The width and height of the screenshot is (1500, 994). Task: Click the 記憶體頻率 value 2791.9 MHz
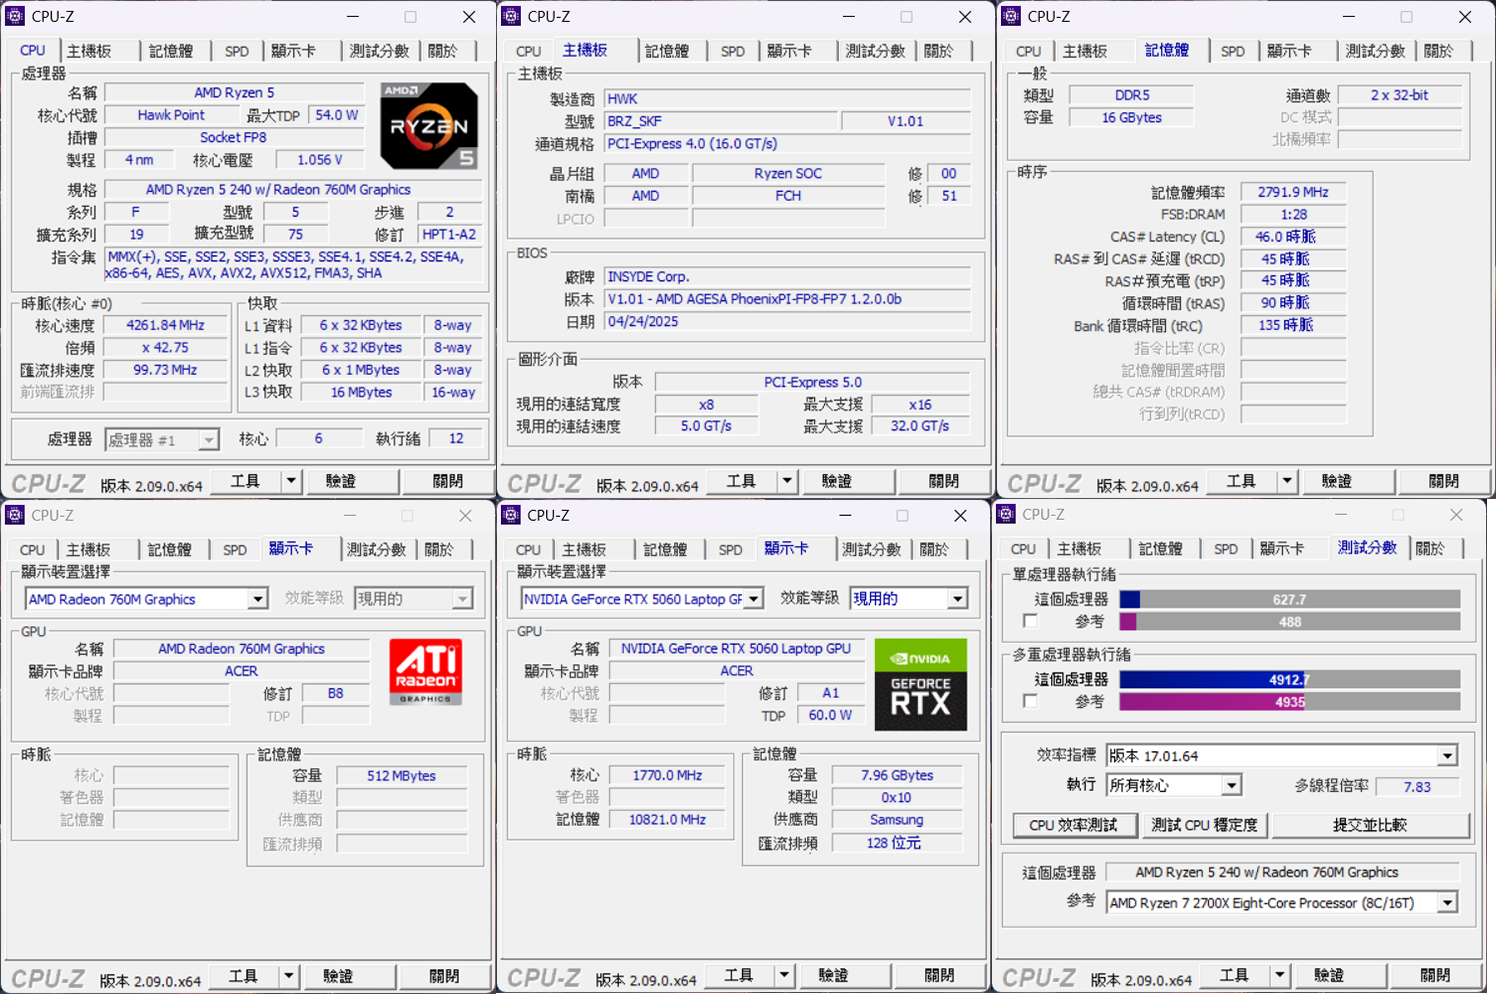(x=1293, y=192)
